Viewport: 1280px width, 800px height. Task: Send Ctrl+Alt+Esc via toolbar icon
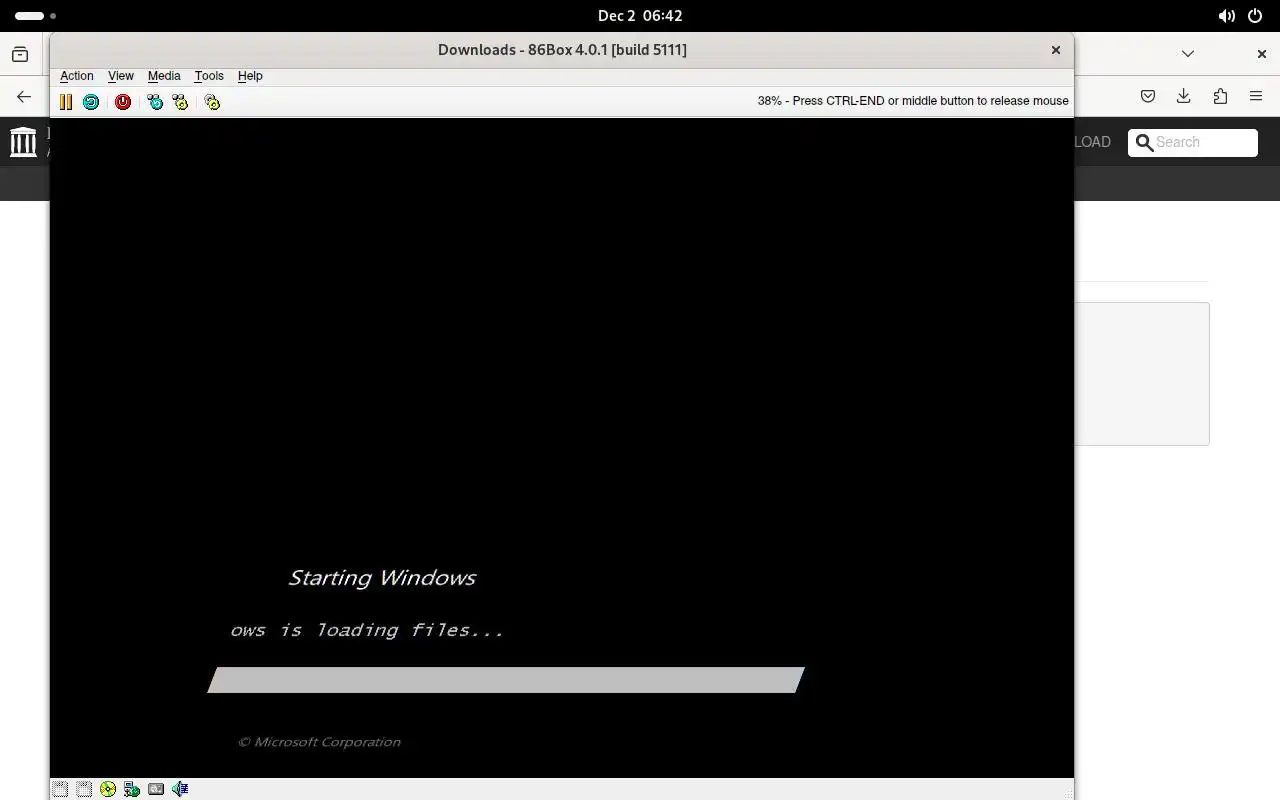(180, 101)
